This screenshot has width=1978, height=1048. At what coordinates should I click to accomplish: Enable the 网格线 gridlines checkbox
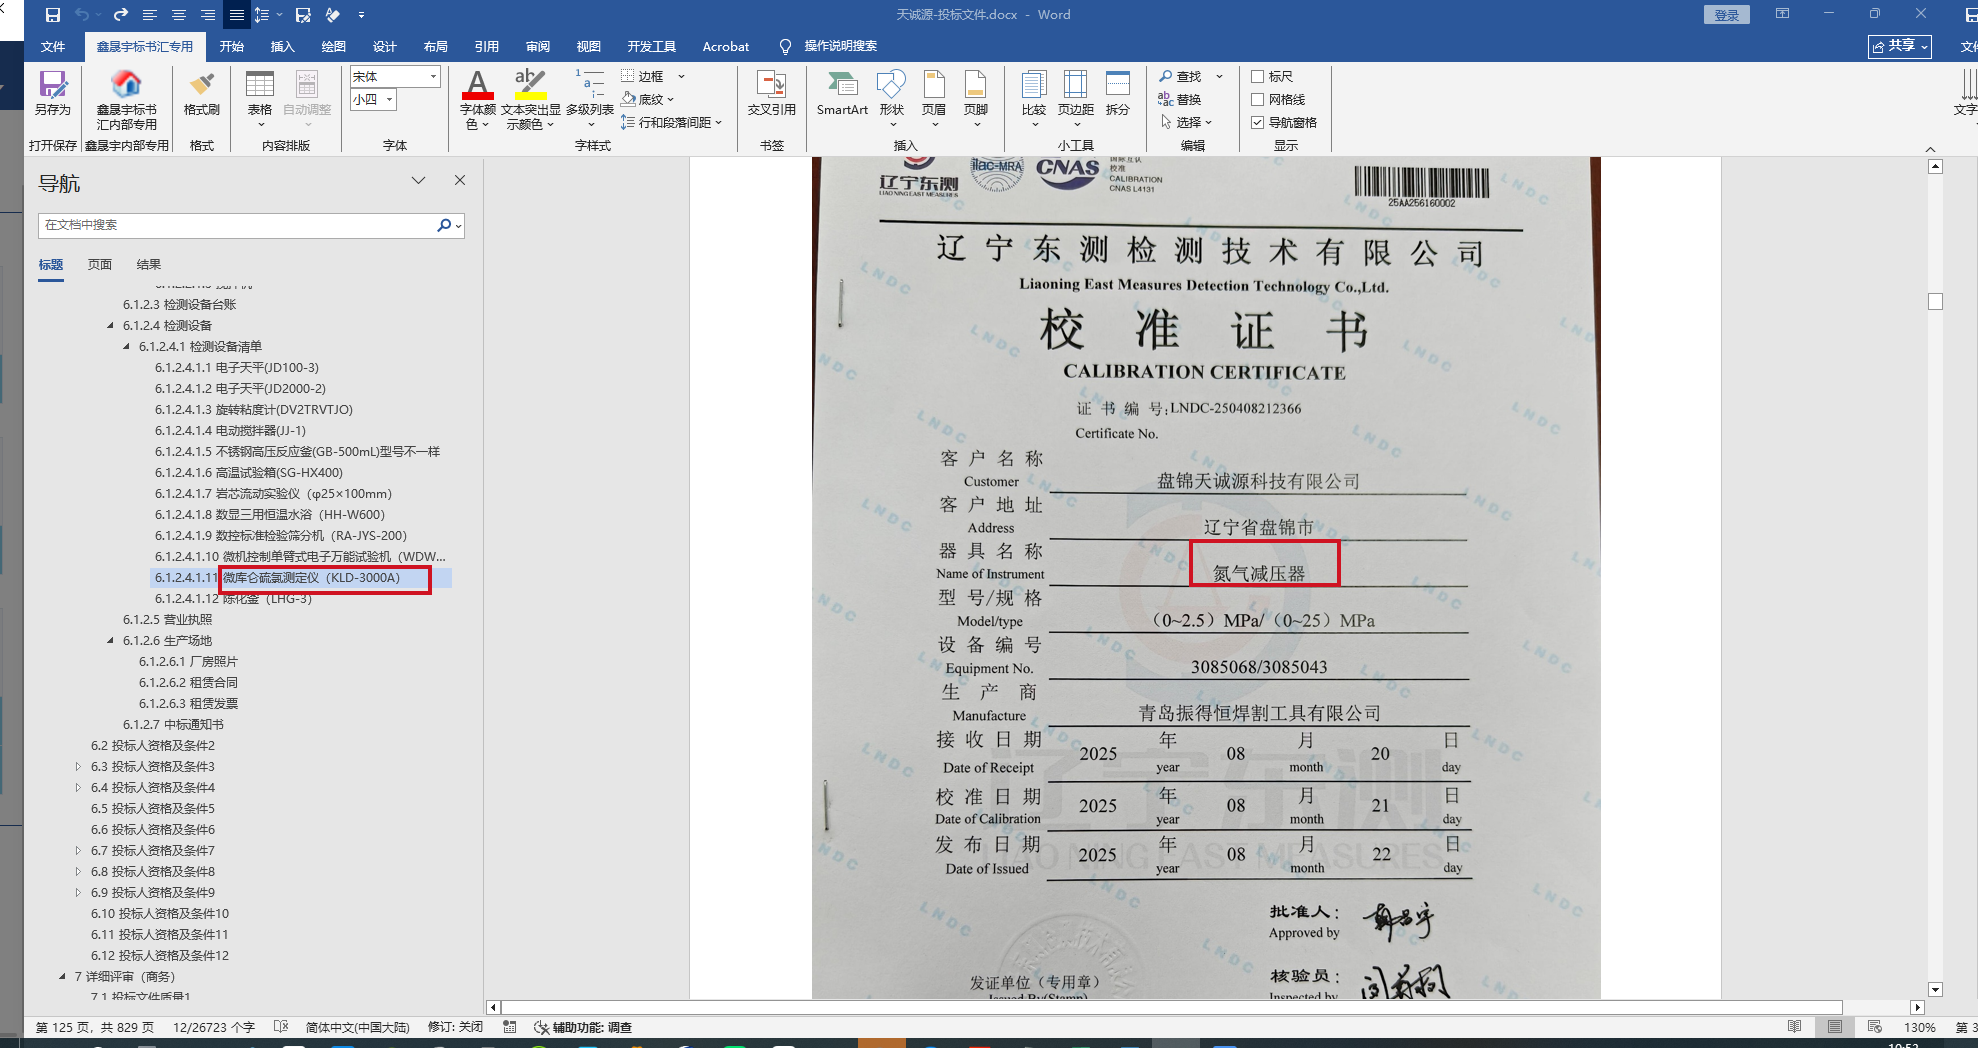point(1258,100)
